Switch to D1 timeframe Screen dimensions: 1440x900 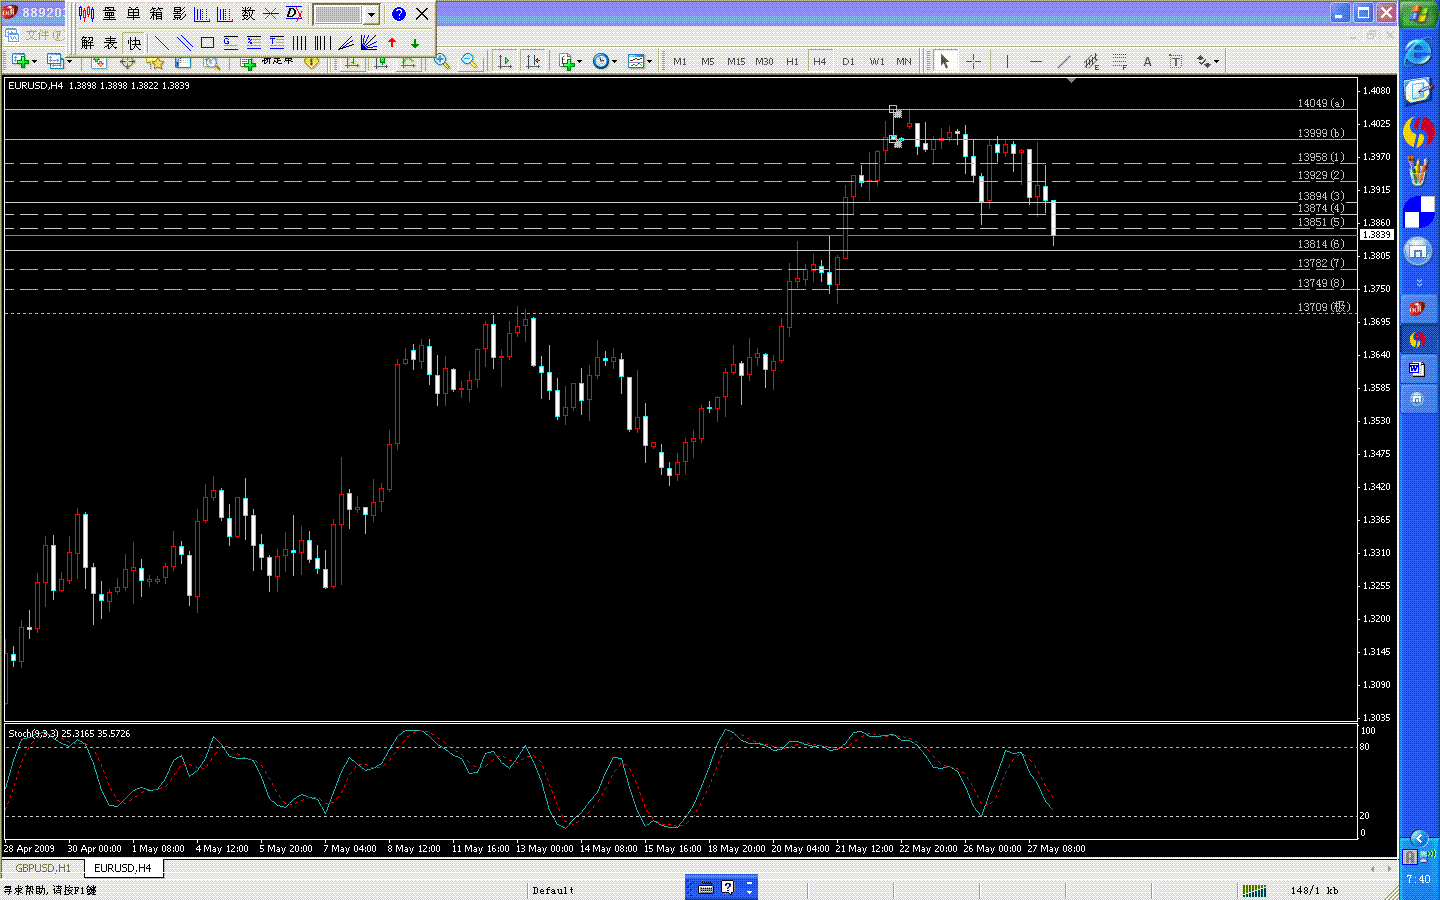click(x=848, y=62)
